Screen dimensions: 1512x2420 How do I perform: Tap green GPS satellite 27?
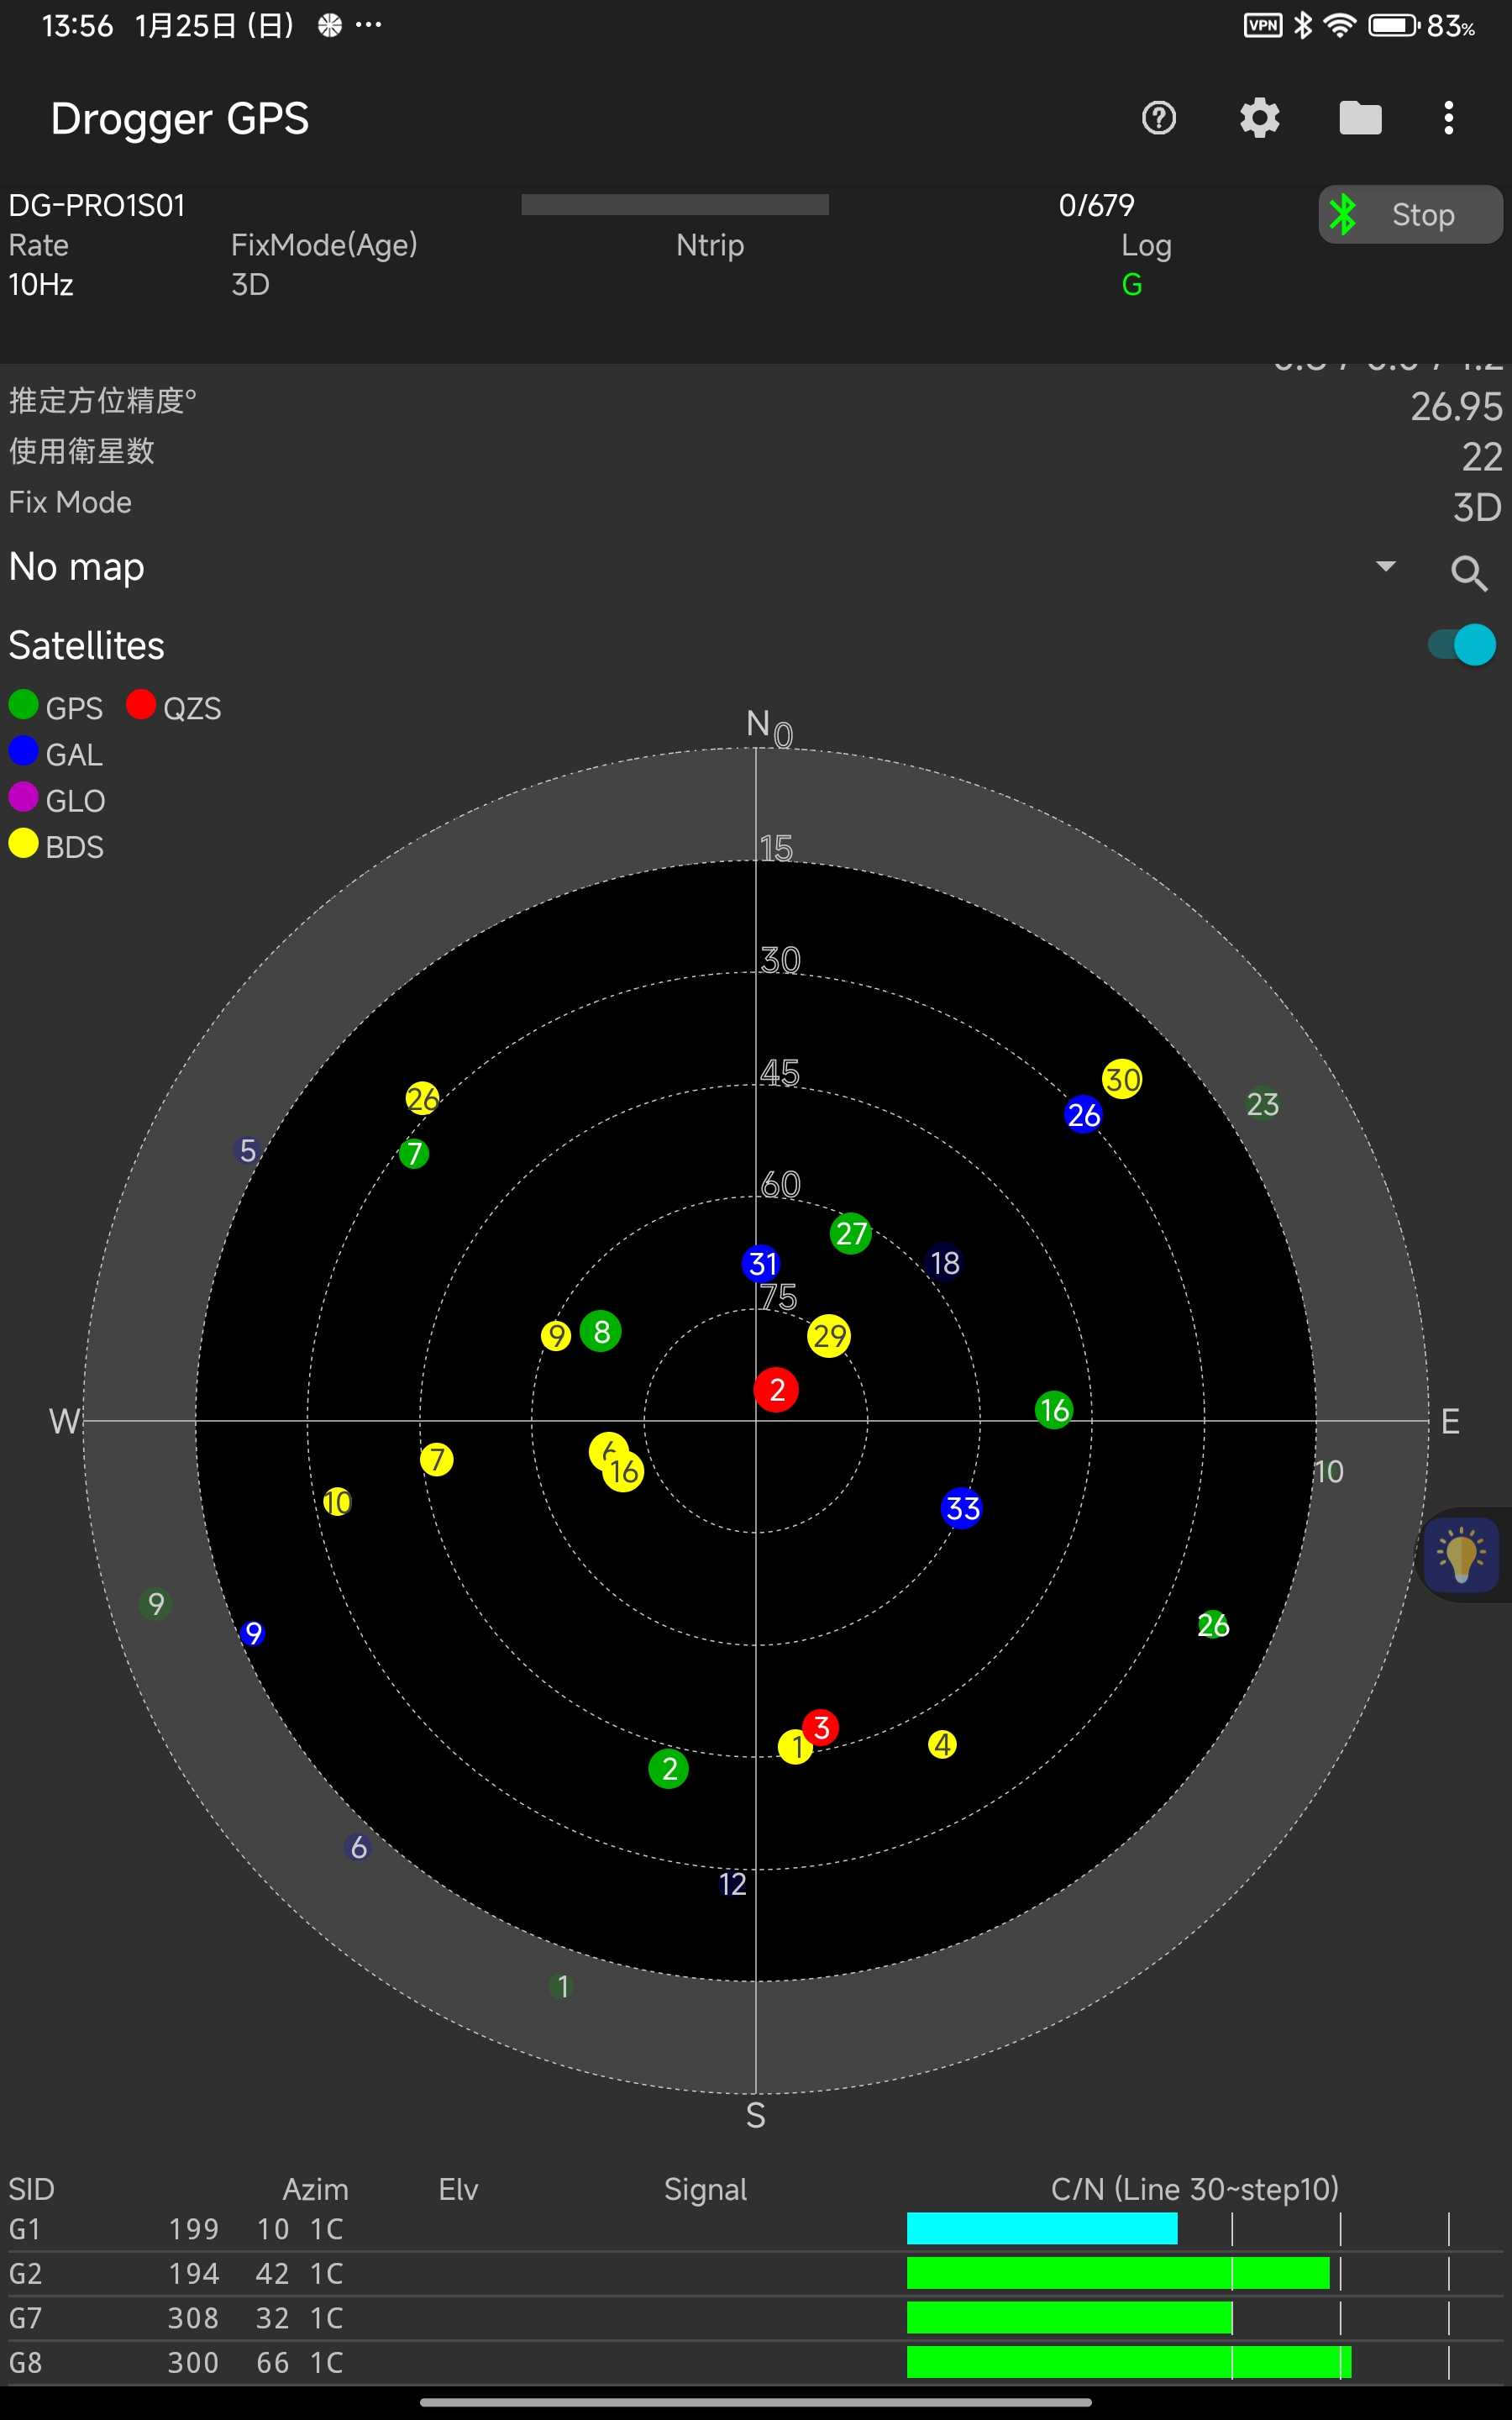pos(851,1234)
